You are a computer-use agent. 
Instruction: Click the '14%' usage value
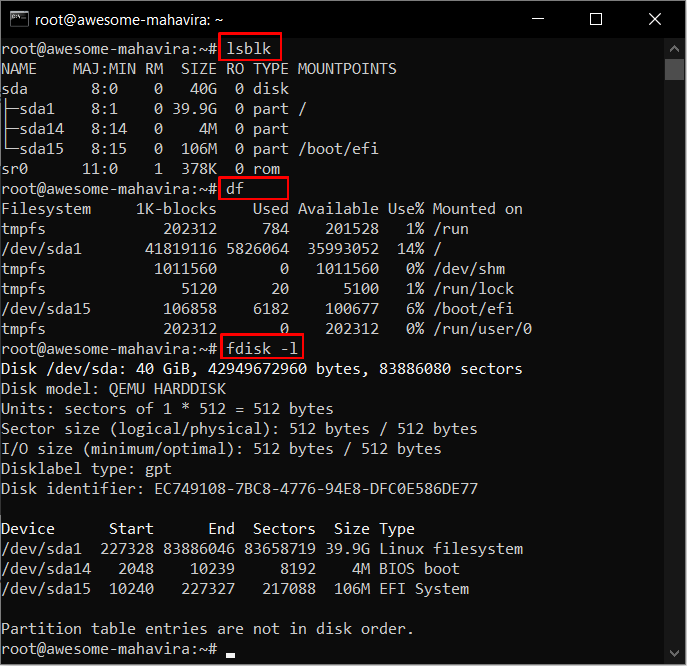(x=411, y=249)
